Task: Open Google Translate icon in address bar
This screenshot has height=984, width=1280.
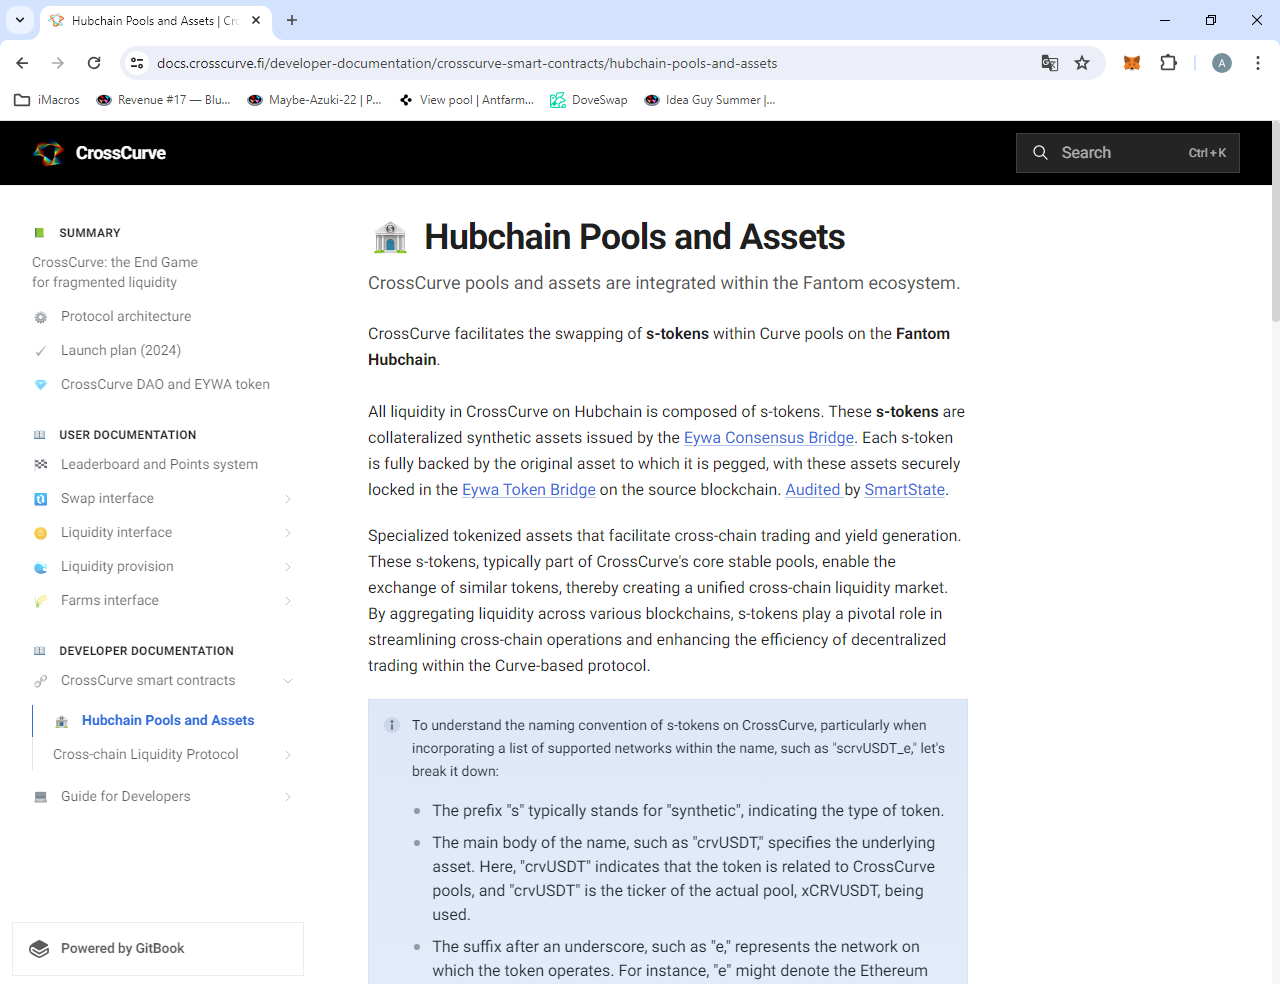Action: click(1049, 63)
